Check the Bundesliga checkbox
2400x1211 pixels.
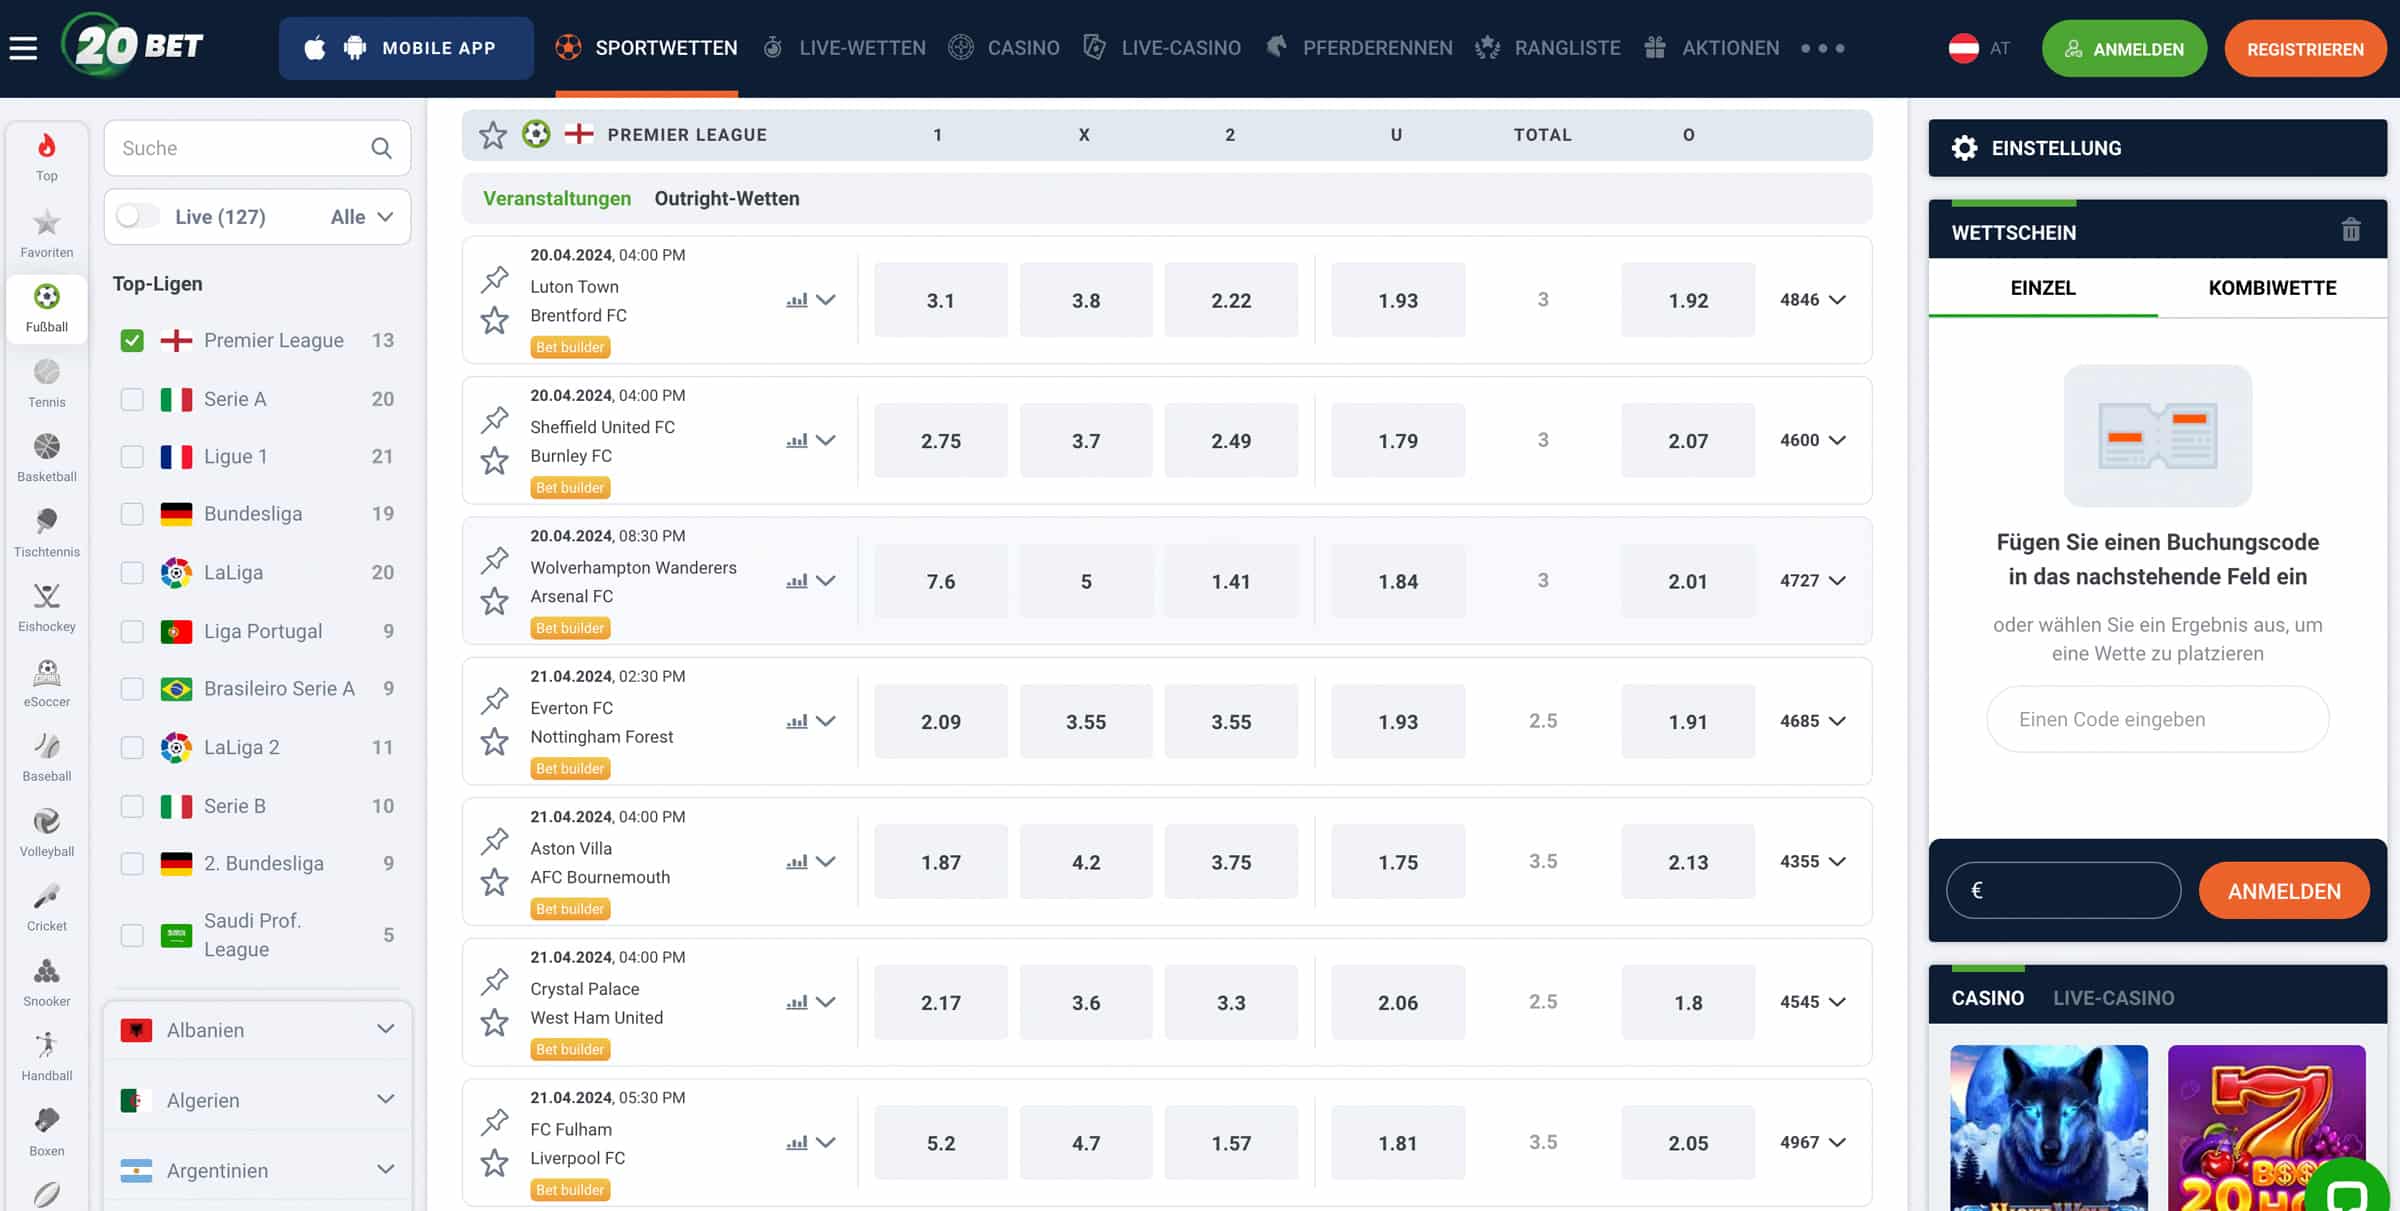[x=132, y=514]
